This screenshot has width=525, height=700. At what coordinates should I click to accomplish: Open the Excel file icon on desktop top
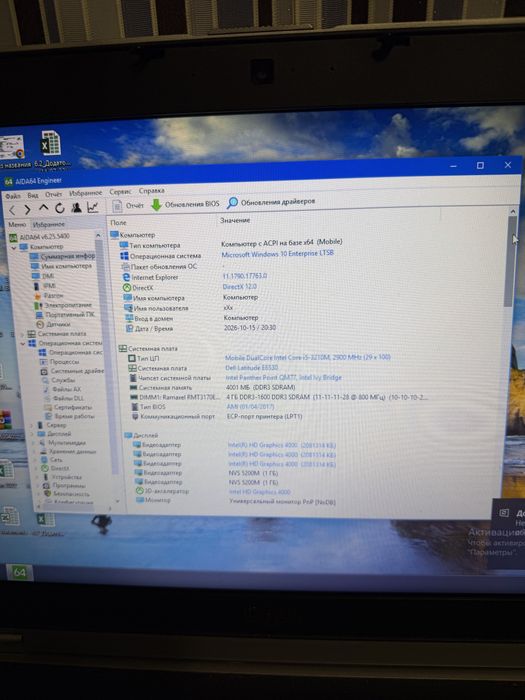(50, 143)
